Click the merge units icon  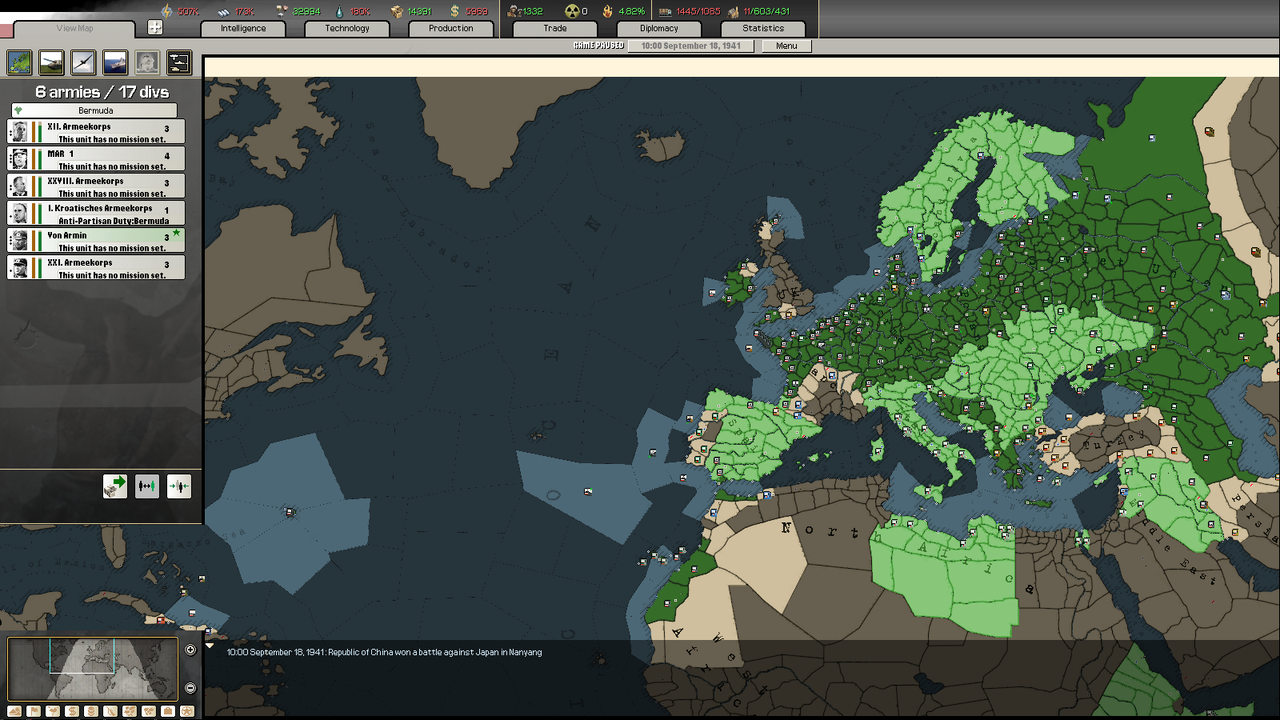pos(179,486)
